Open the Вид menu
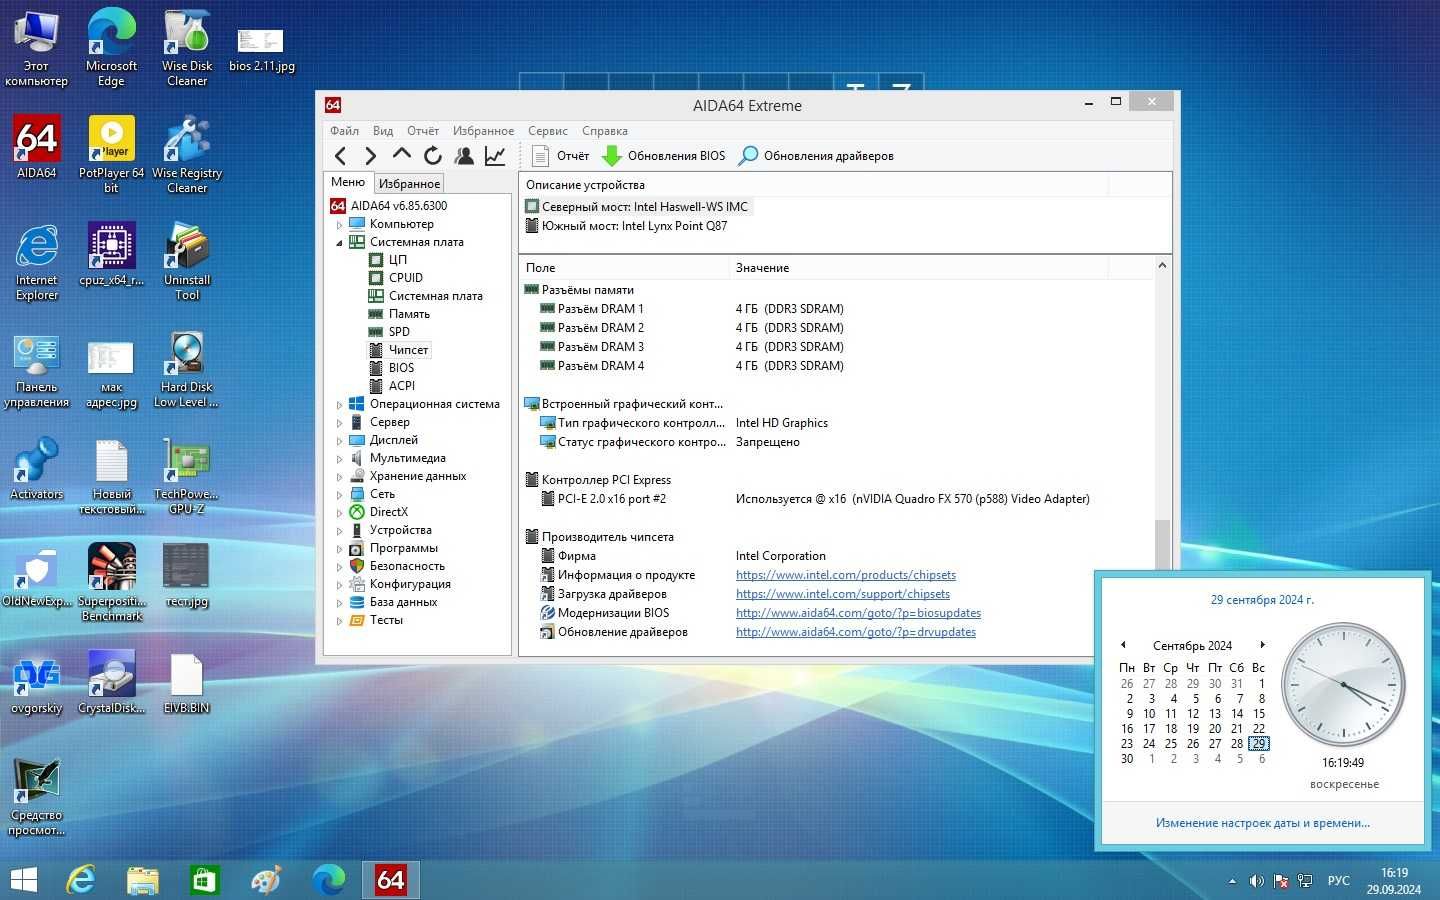The width and height of the screenshot is (1440, 900). 383,131
